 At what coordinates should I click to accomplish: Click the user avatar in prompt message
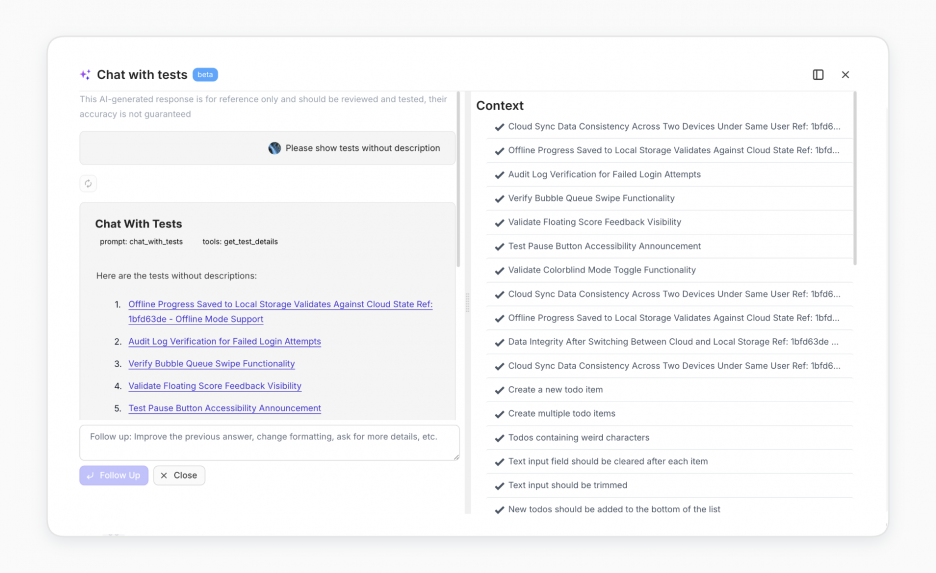(274, 148)
